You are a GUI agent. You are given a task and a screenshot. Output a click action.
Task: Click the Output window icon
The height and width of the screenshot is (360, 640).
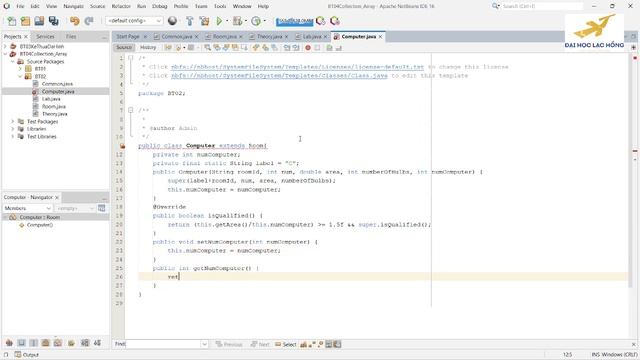[x=18, y=355]
